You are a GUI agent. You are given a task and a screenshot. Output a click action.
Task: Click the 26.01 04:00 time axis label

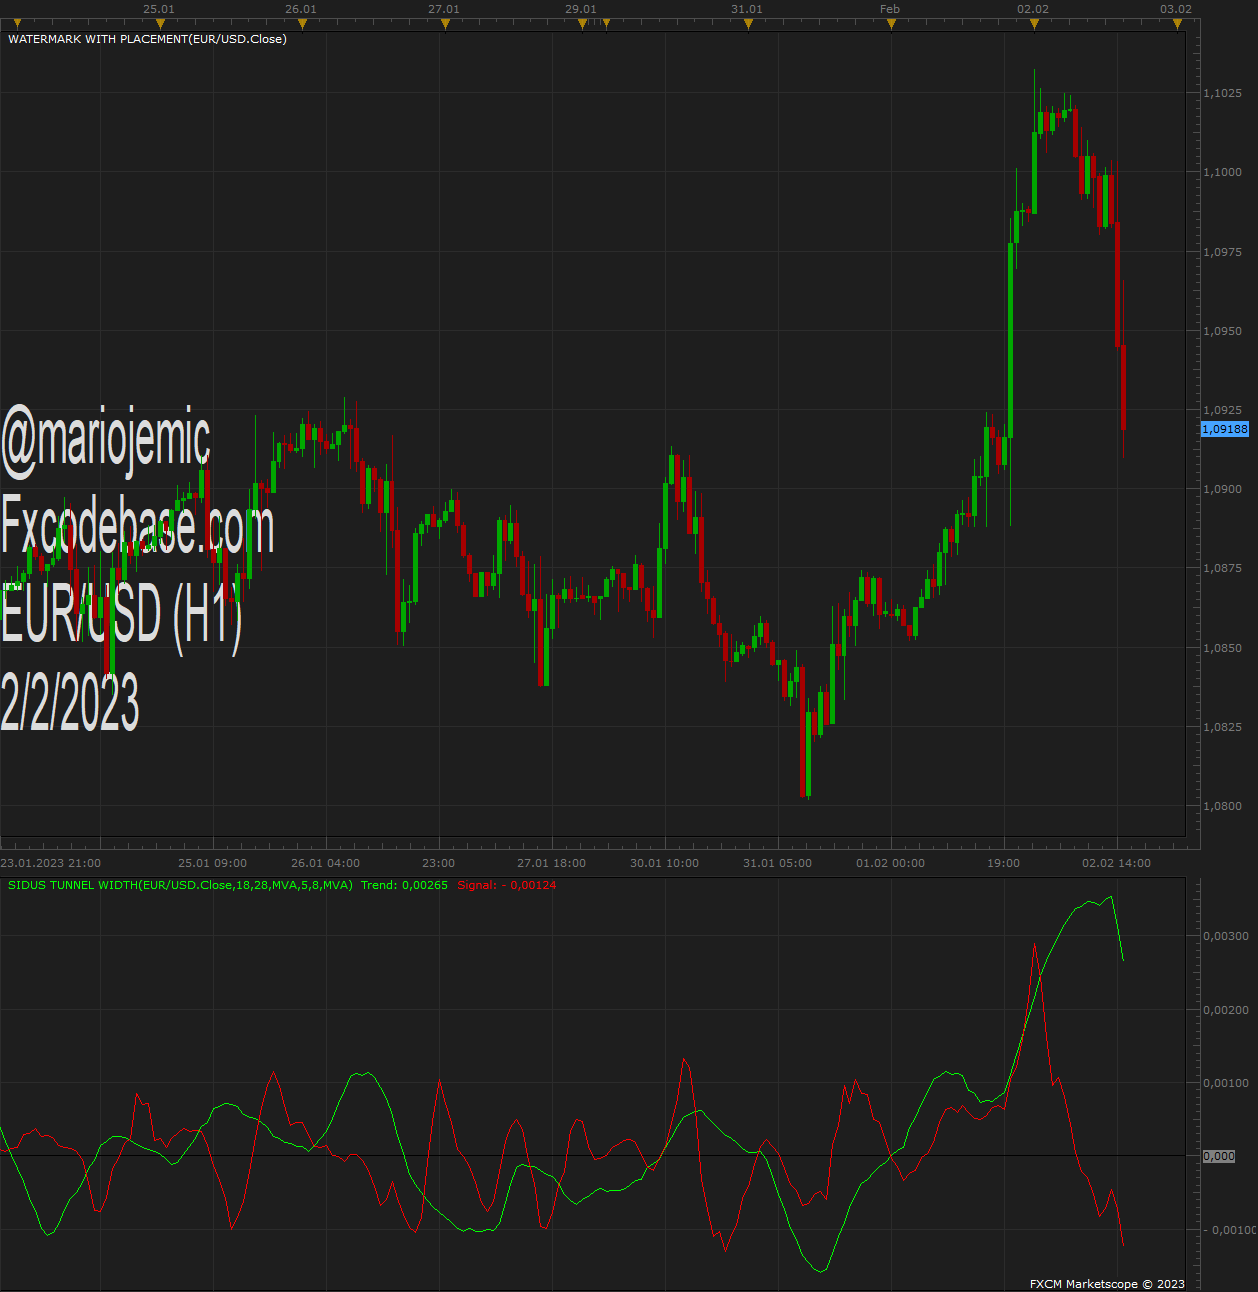pos(326,863)
